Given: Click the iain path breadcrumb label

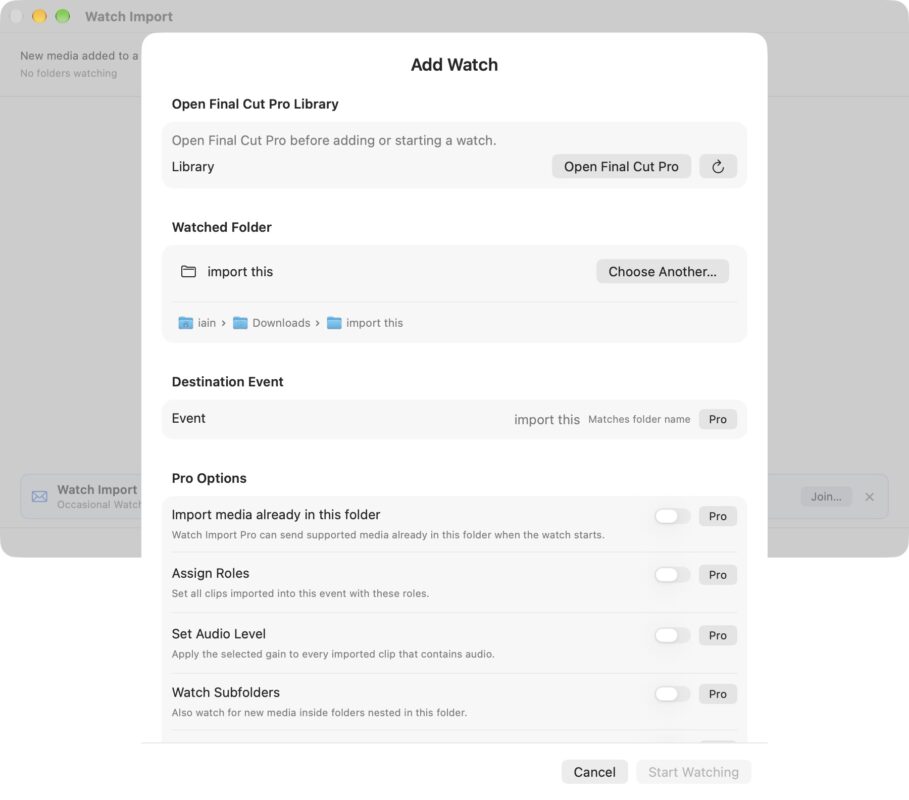Looking at the screenshot, I should pyautogui.click(x=206, y=323).
